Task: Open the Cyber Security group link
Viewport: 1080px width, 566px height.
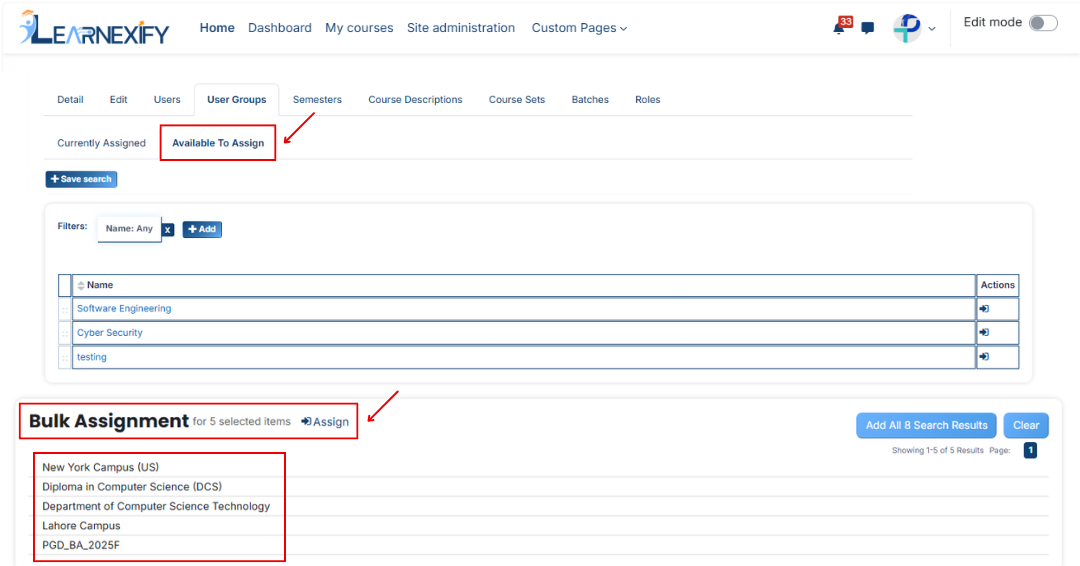Action: (110, 333)
